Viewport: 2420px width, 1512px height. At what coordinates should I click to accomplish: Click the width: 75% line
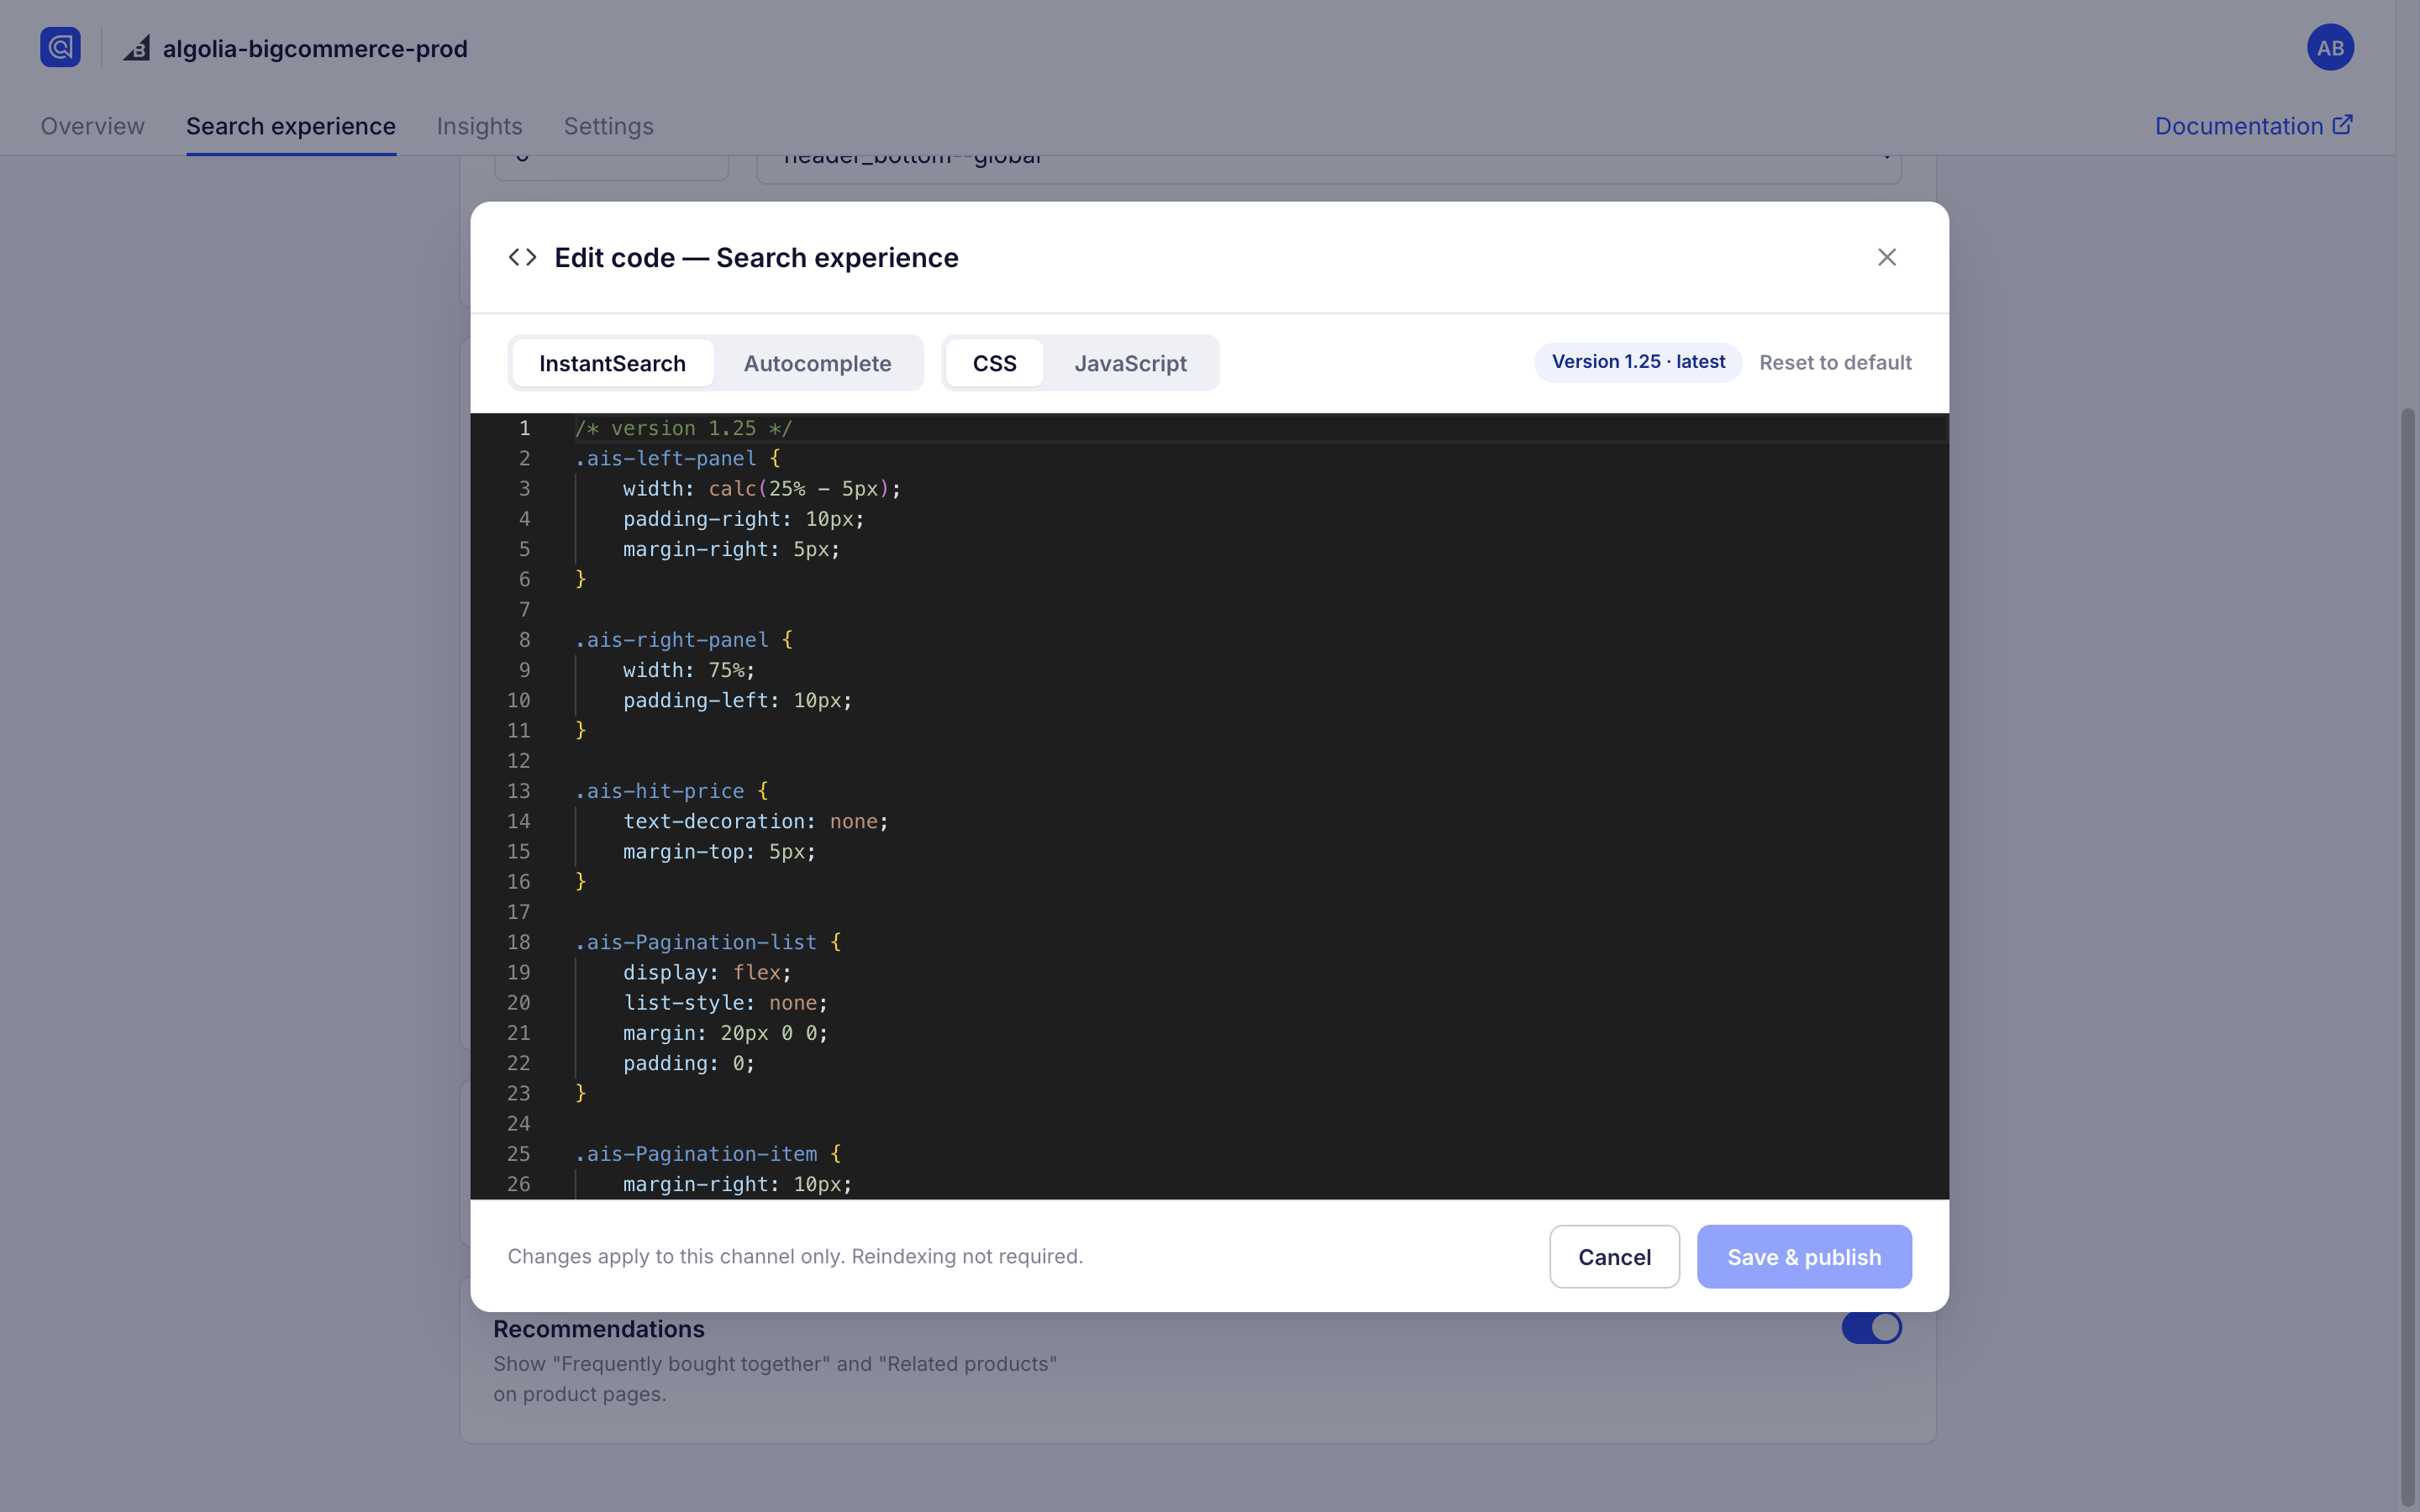[x=689, y=670]
